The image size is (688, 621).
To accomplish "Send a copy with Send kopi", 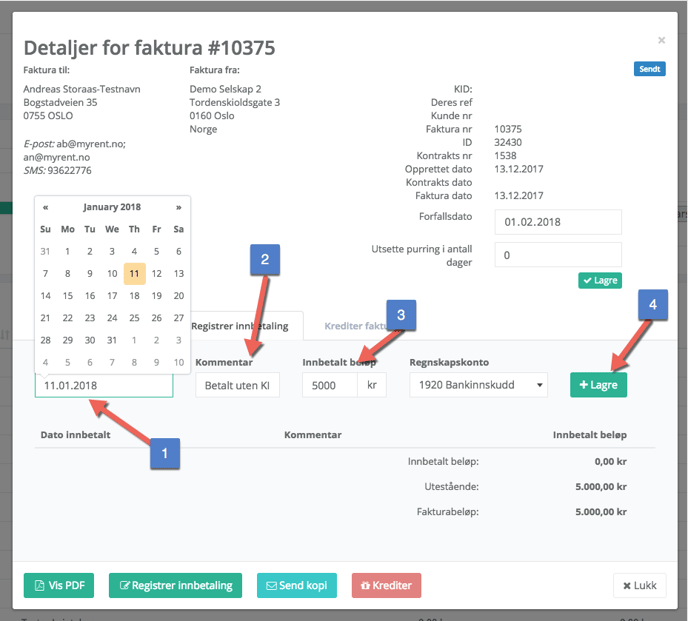I will click(x=297, y=585).
